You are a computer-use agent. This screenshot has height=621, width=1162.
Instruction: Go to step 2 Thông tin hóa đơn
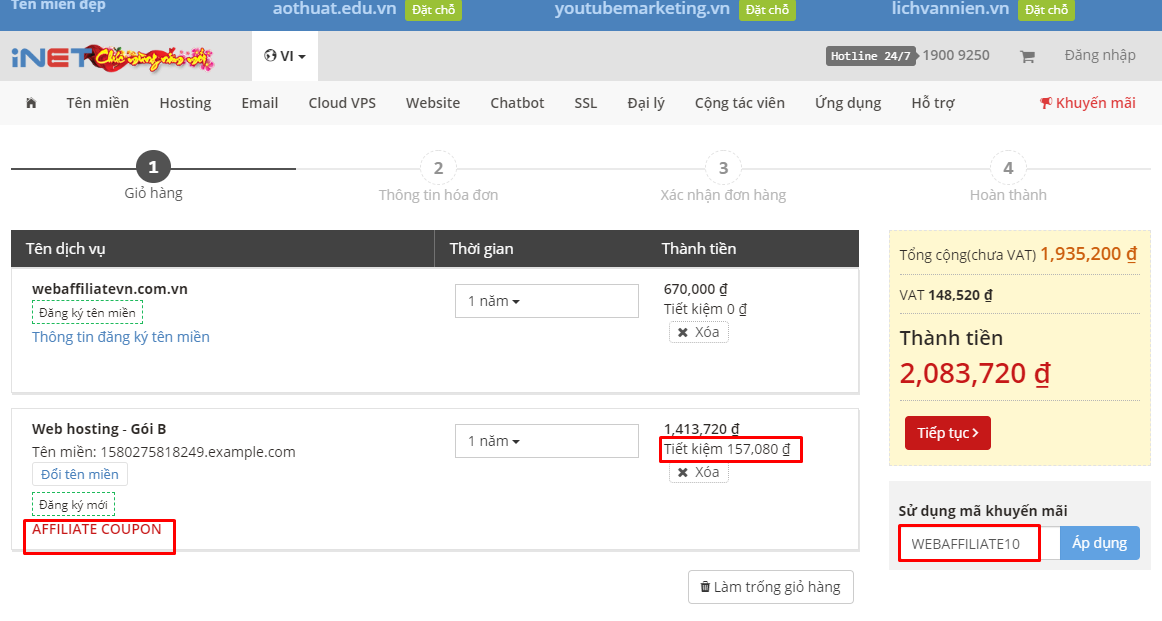point(438,178)
